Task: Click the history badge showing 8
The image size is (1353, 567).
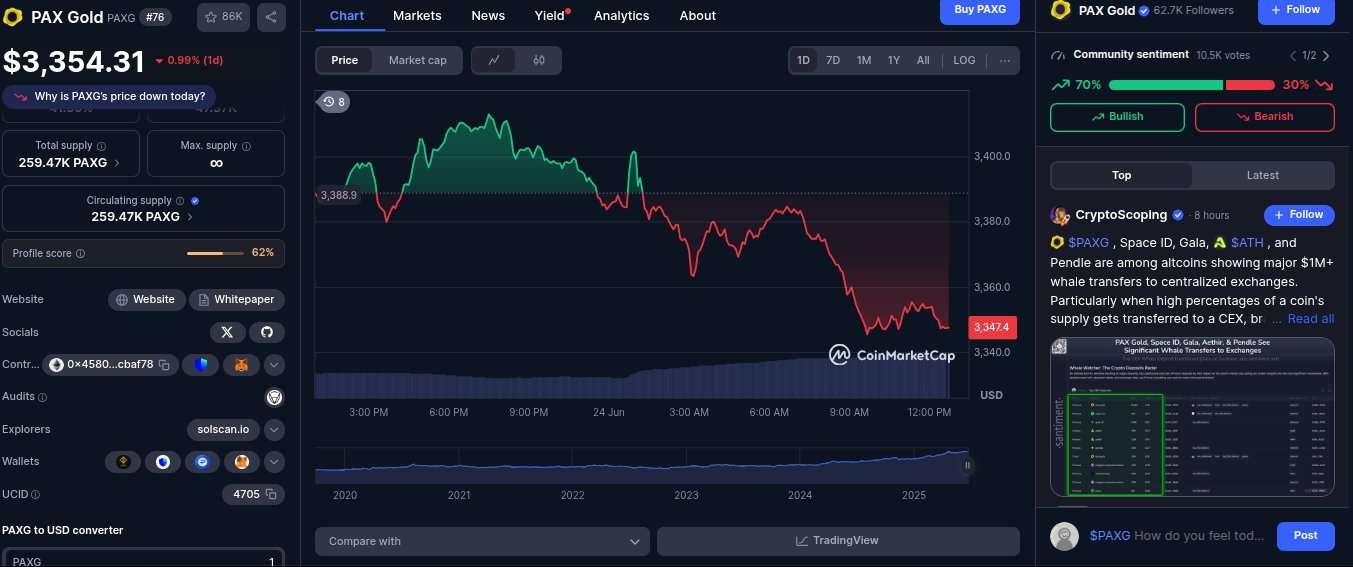Action: 334,102
